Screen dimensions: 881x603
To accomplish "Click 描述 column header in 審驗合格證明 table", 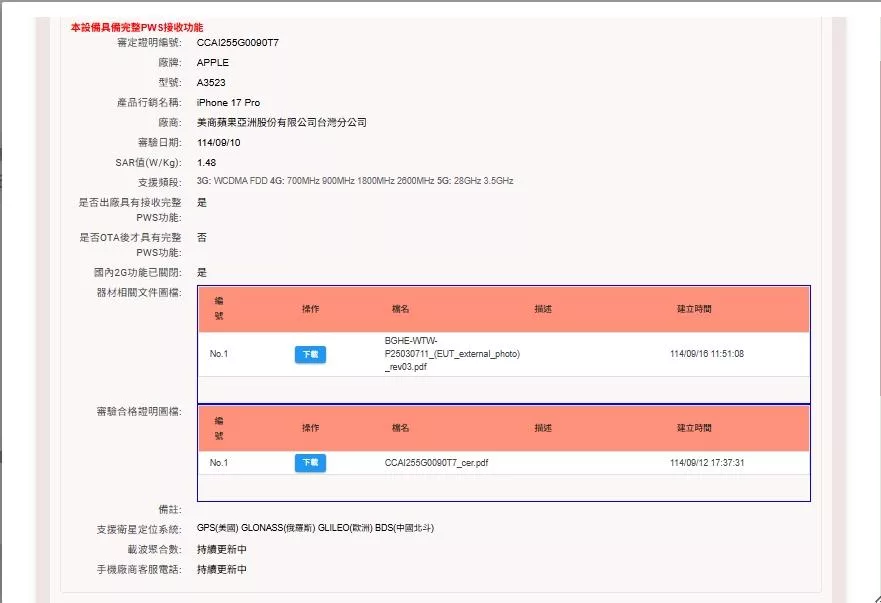I will (543, 428).
